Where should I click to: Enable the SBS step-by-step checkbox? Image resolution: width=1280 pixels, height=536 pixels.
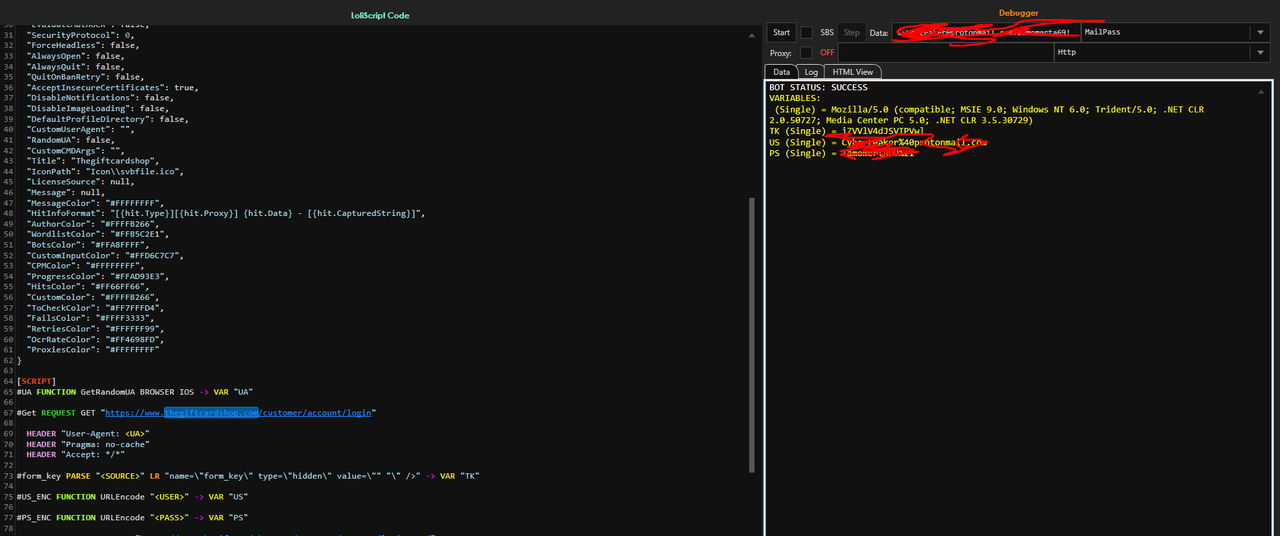[806, 33]
